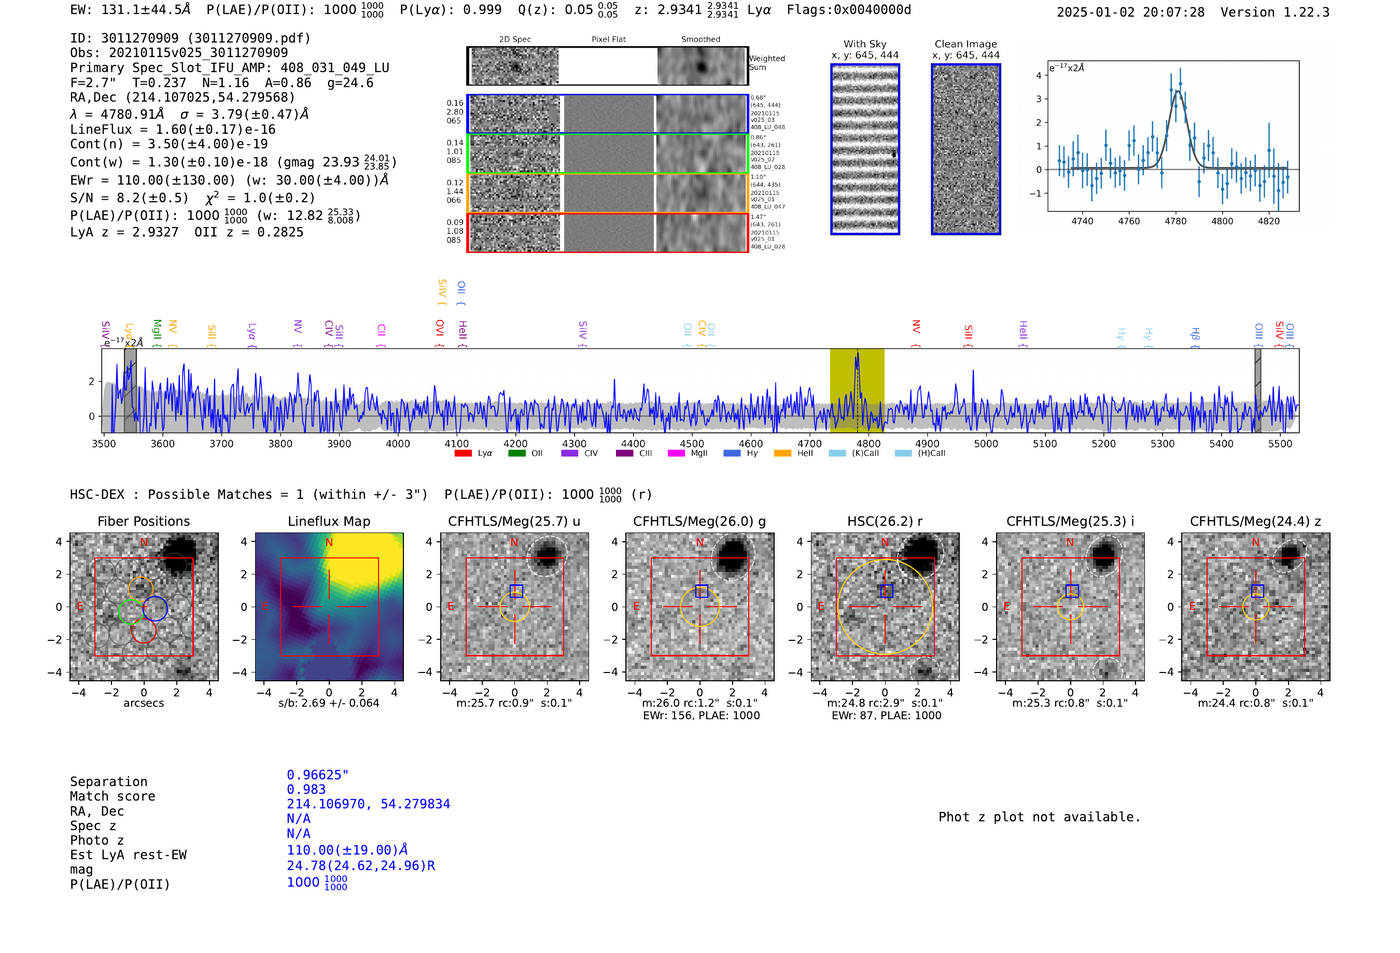Screen dimensions: 1400x953
Task: Select the red-bordered fiber 2D spectrum row
Action: 608,232
